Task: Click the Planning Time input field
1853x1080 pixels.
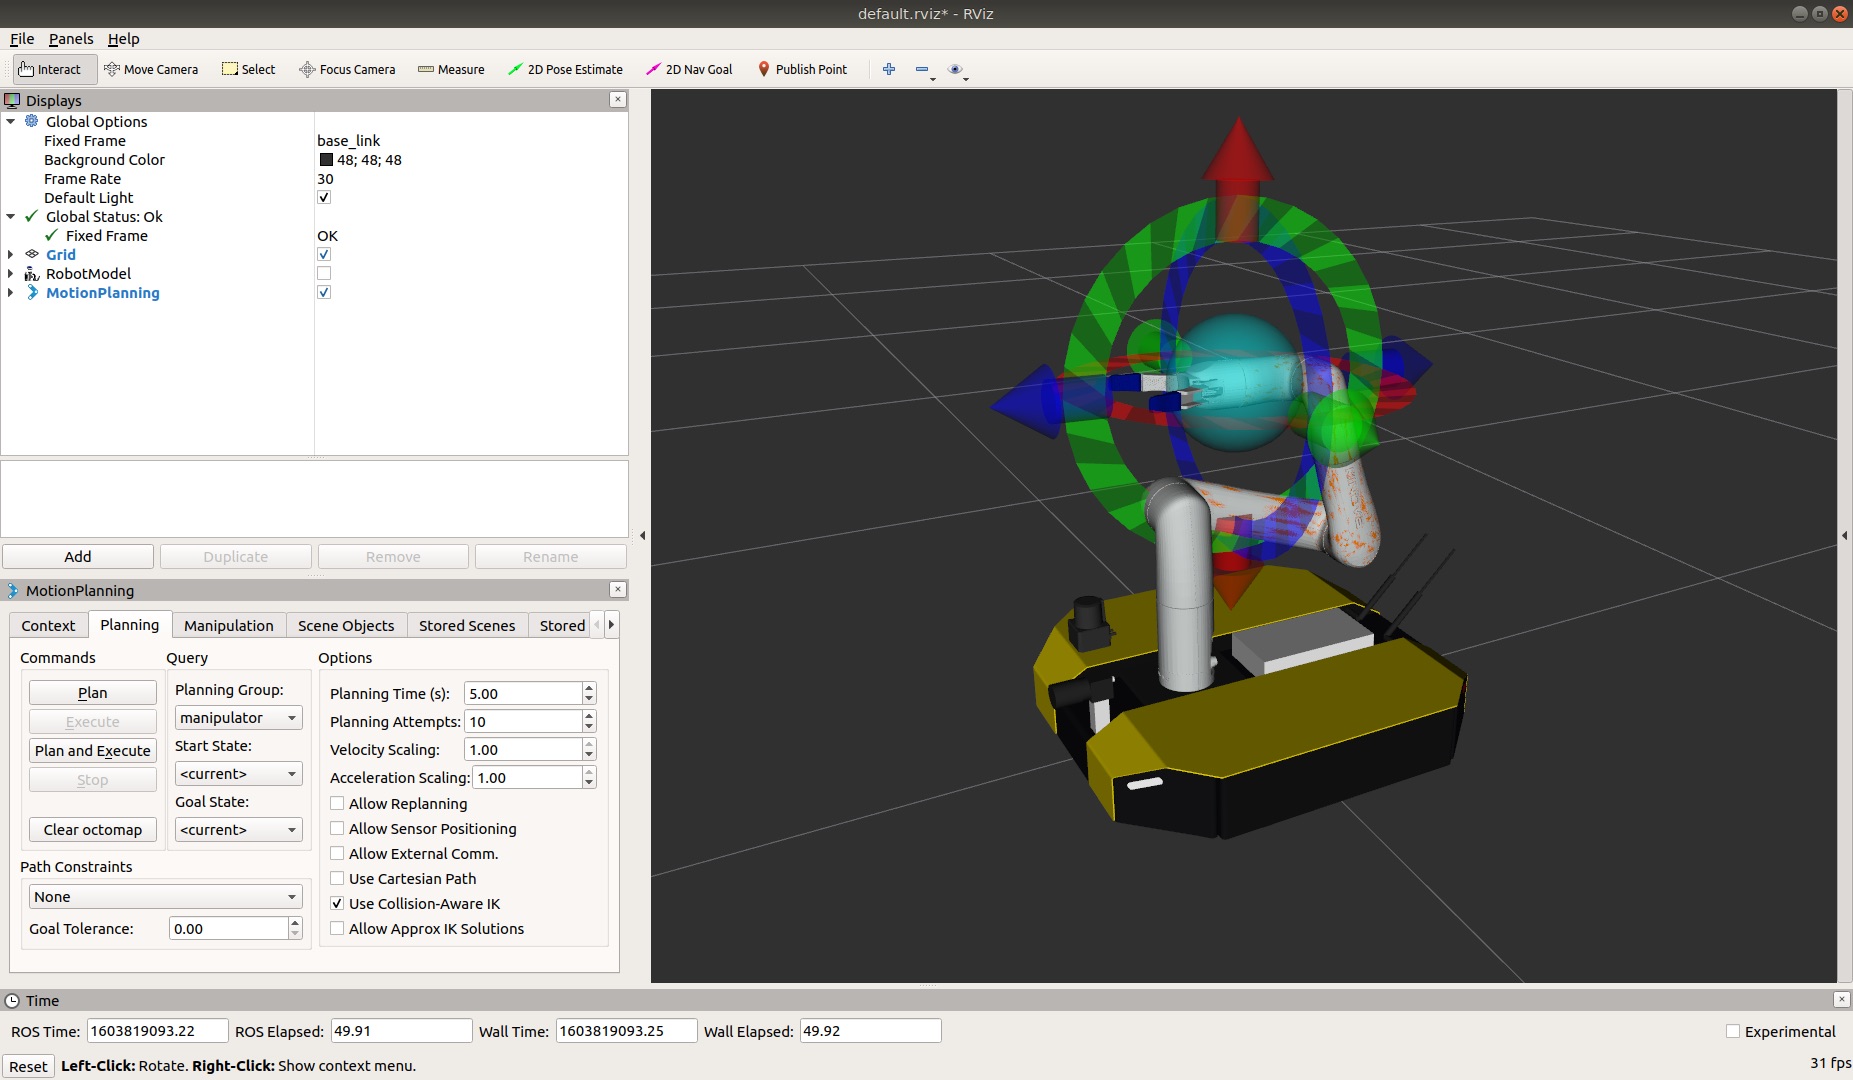Action: pyautogui.click(x=523, y=694)
